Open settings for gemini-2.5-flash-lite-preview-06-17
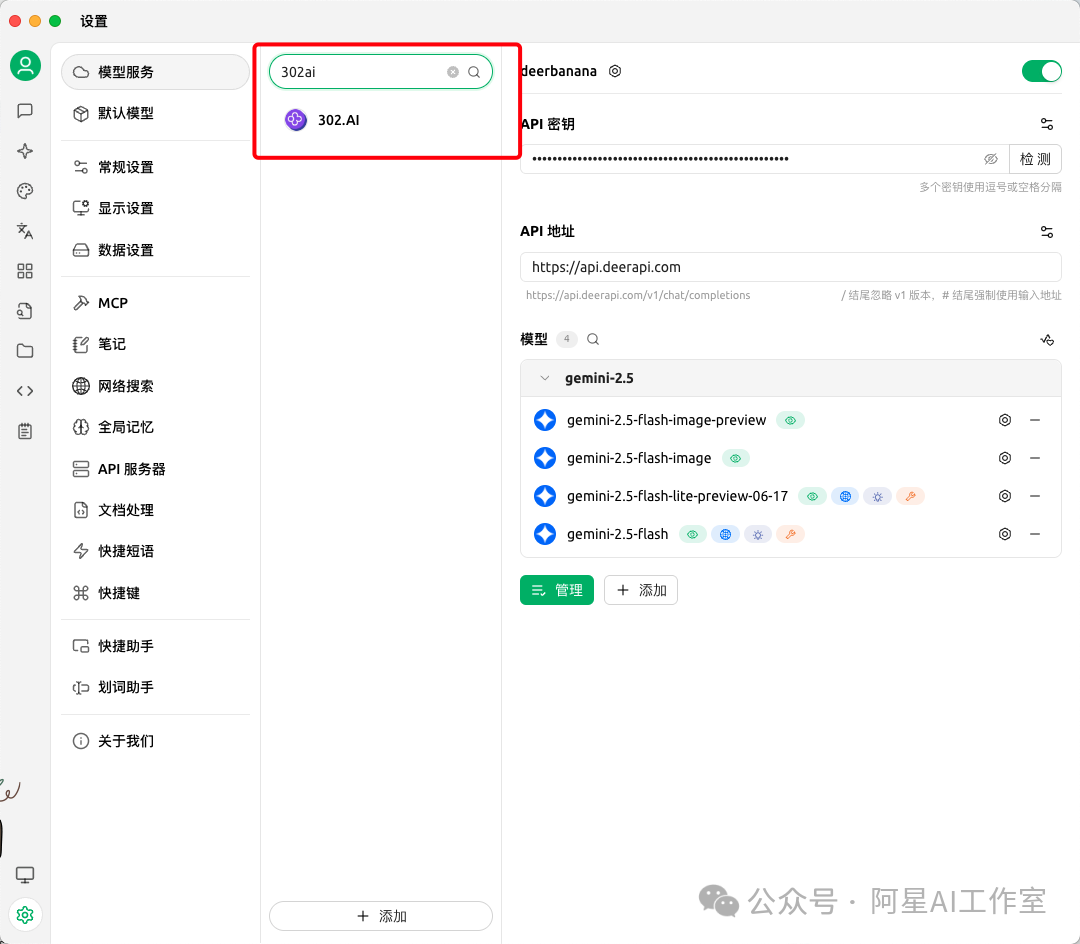Screen dimensions: 1080x944 (x=1005, y=496)
